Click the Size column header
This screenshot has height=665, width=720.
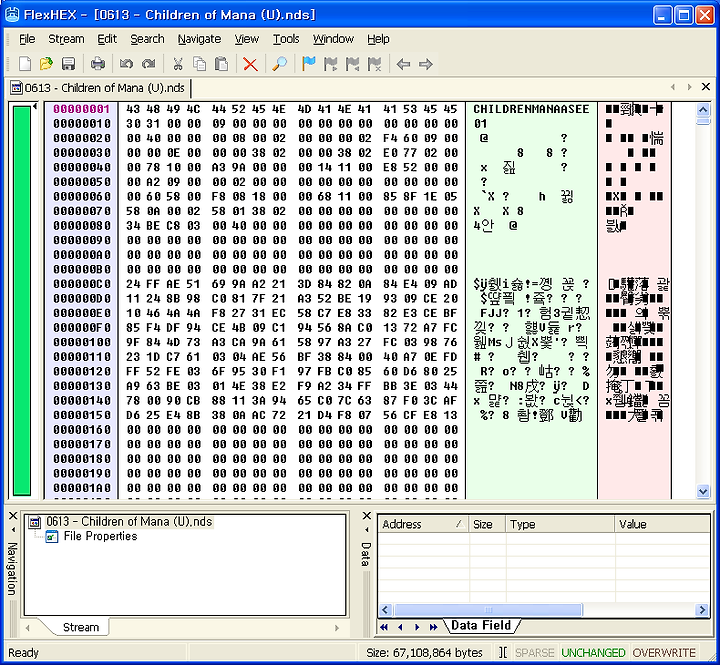coord(487,524)
